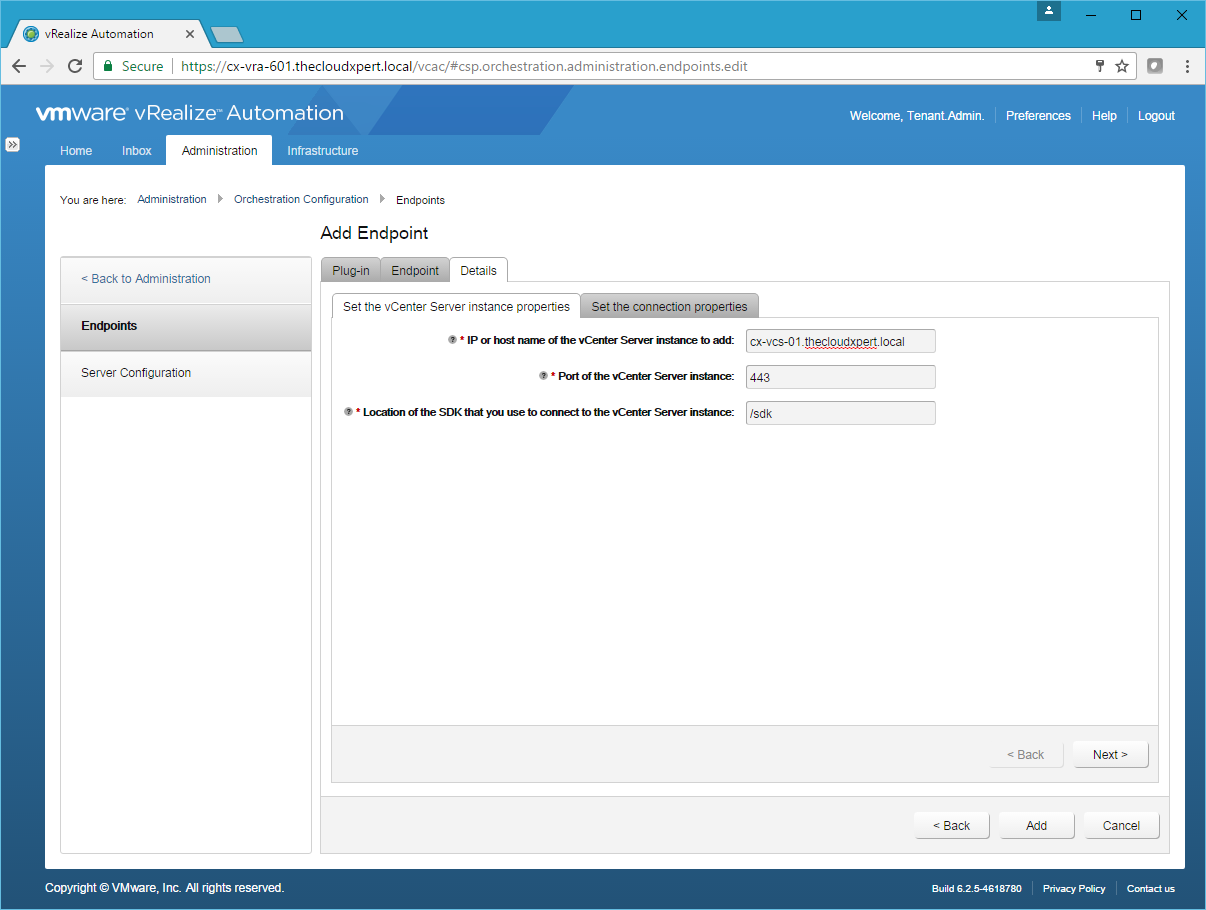Click the help icon beside IP or host name
The height and width of the screenshot is (910, 1206).
(x=452, y=340)
